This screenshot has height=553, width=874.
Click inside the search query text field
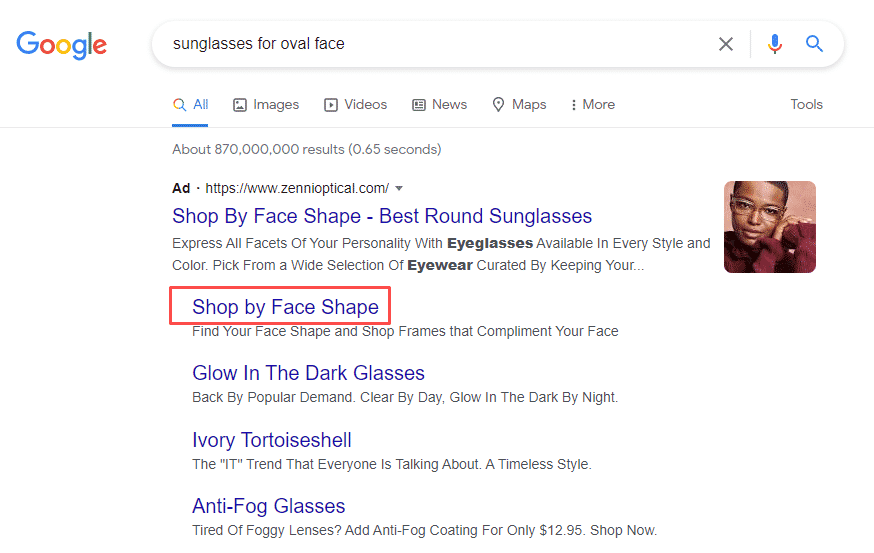click(x=430, y=44)
